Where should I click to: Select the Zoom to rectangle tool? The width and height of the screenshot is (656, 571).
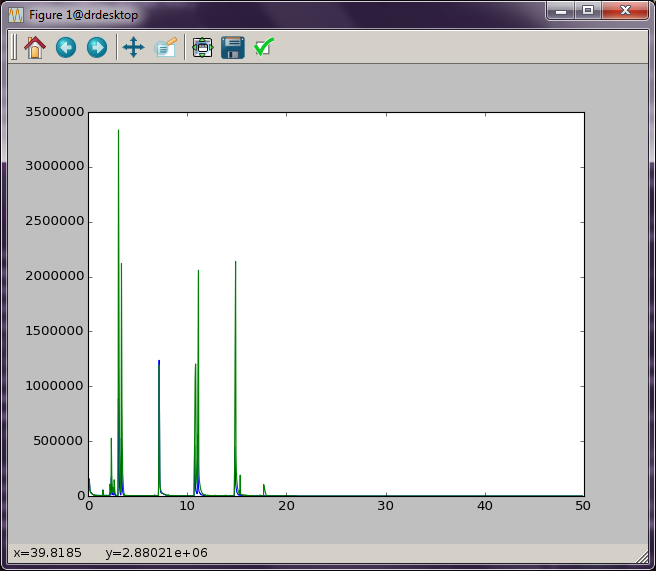166,47
